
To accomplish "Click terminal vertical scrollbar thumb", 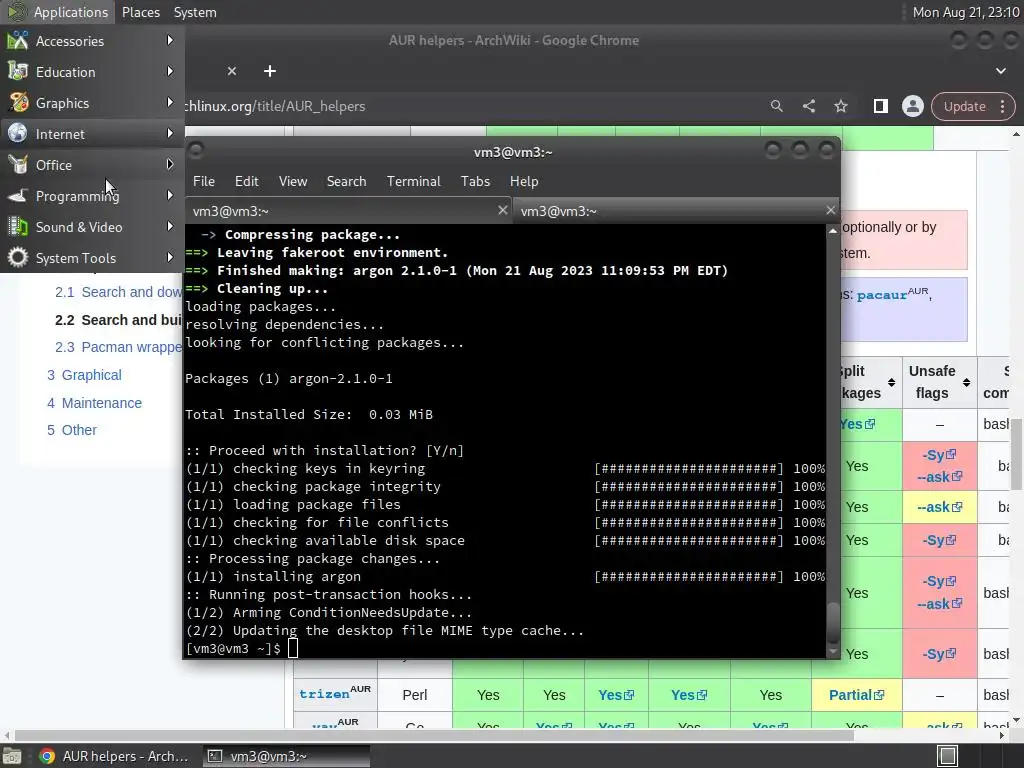I will point(833,621).
